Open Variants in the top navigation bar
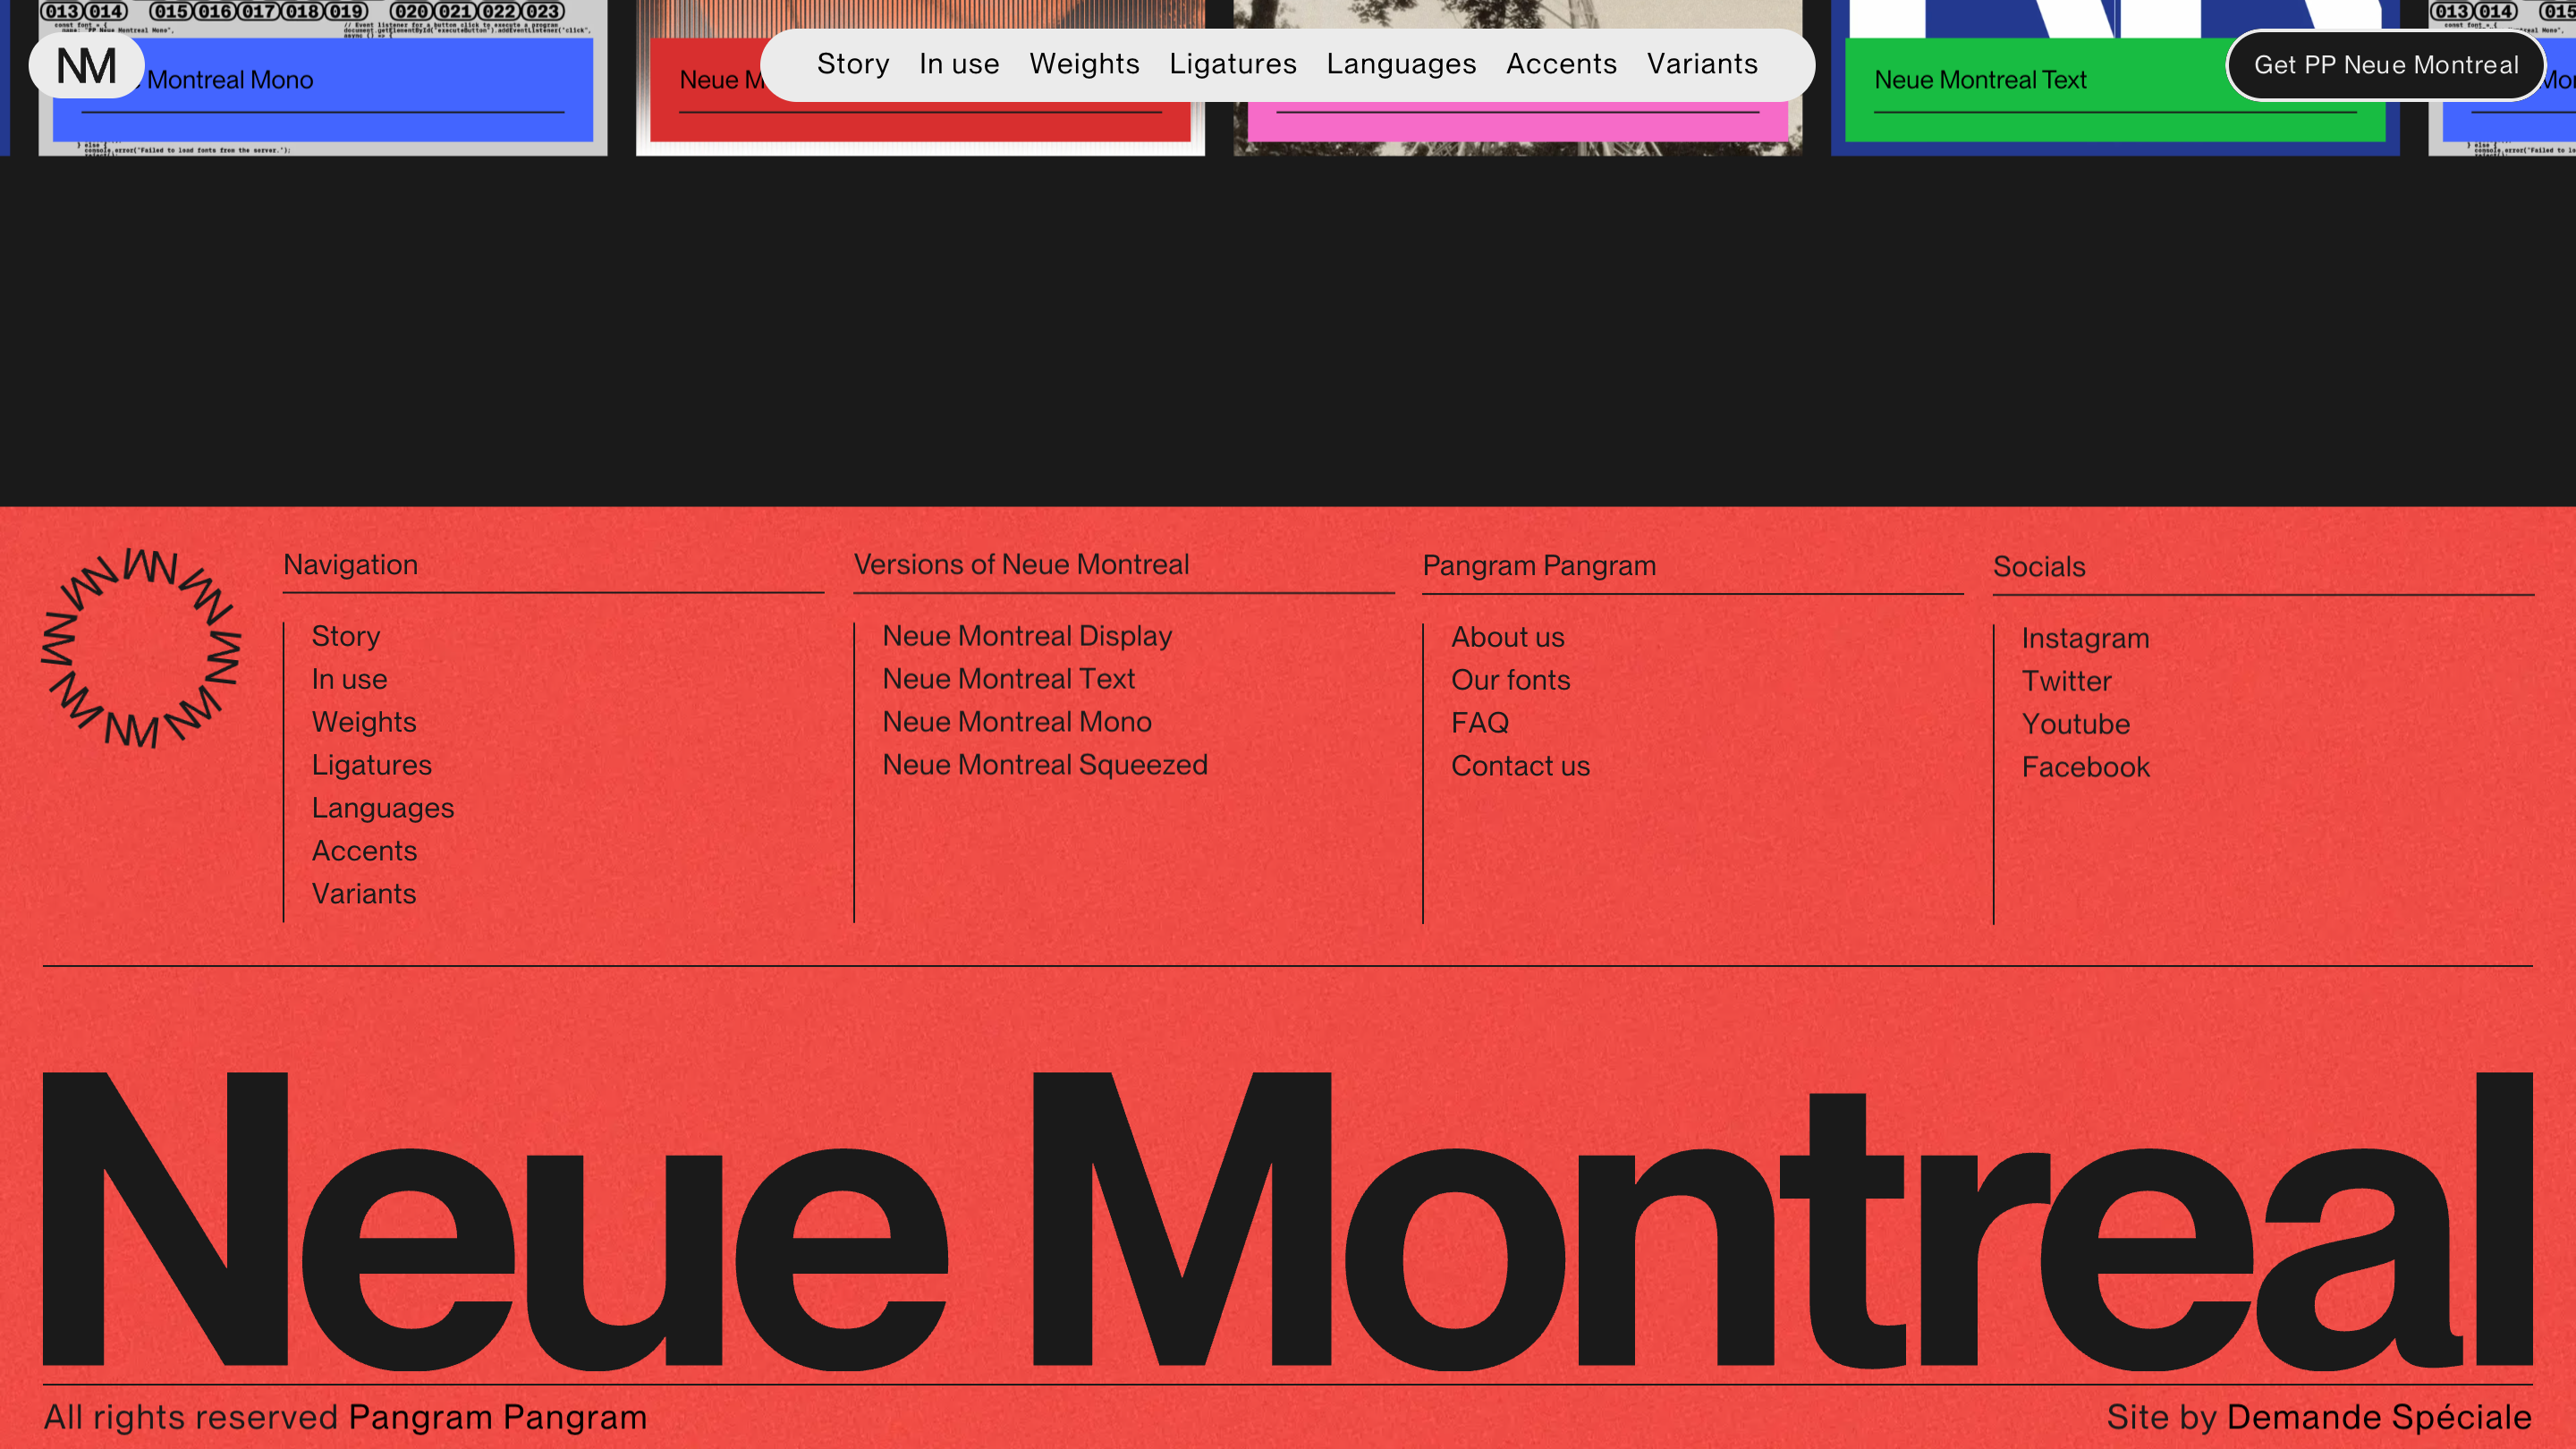Image resolution: width=2576 pixels, height=1449 pixels. 1702,64
